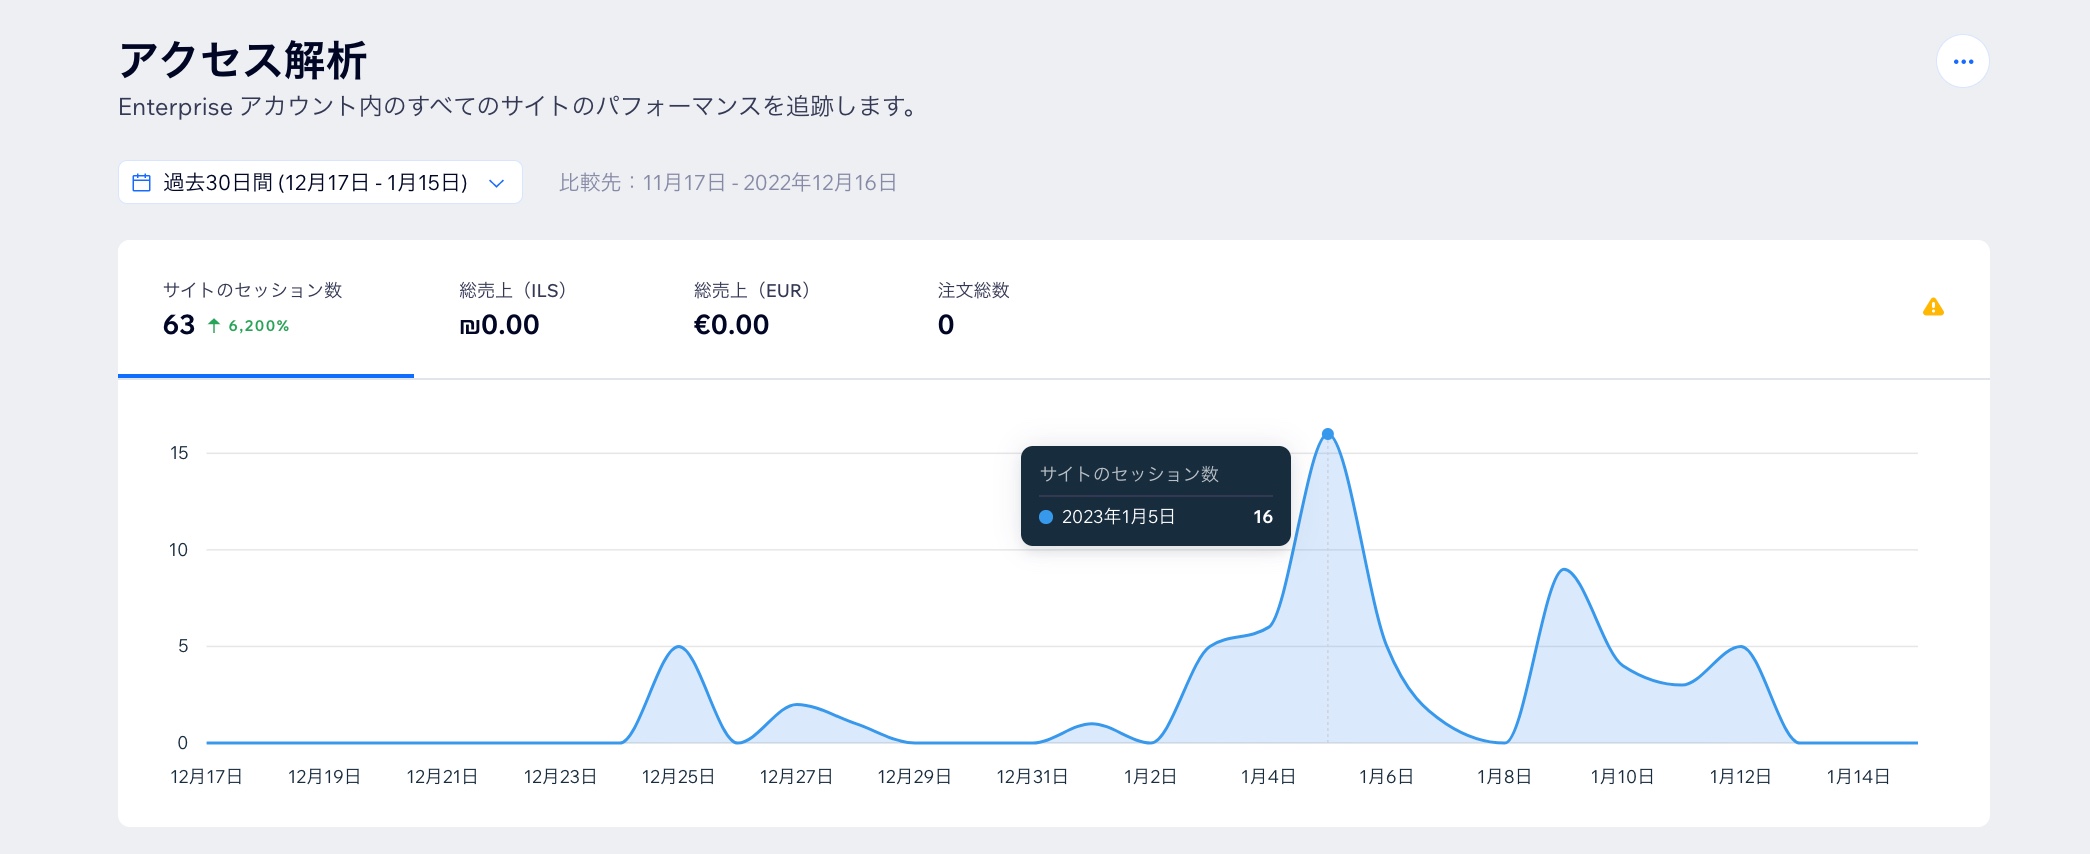Click the 1月10日 x-axis label
The image size is (2090, 854).
1622,777
